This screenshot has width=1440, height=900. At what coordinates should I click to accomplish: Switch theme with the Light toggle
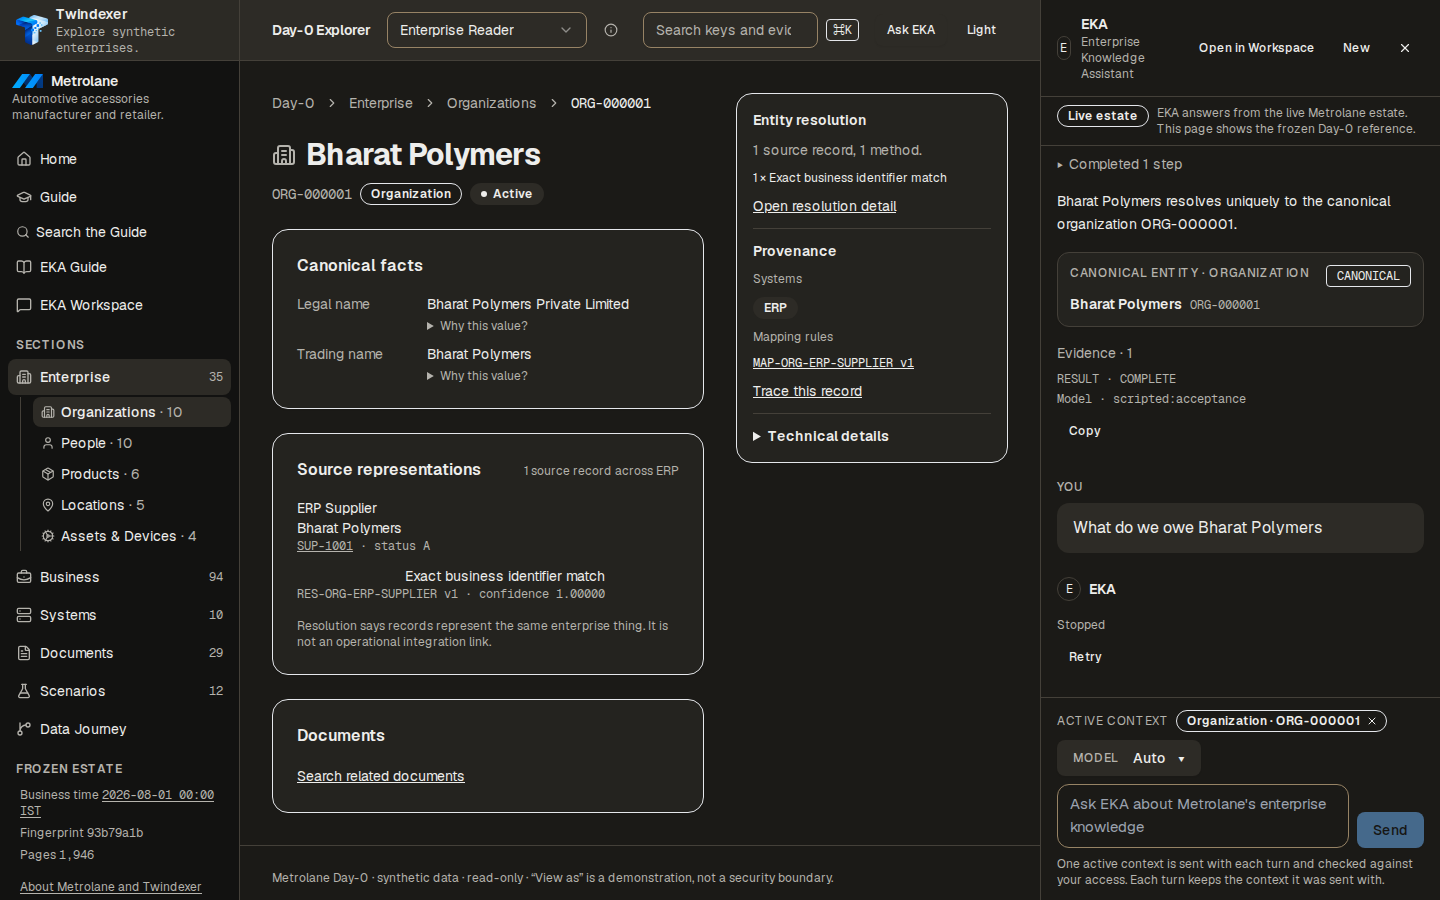point(981,30)
